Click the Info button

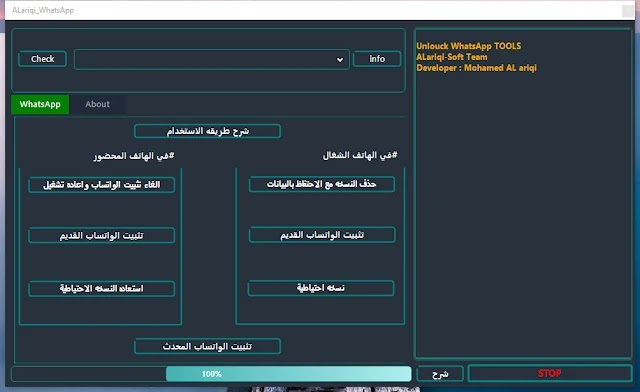(x=377, y=59)
